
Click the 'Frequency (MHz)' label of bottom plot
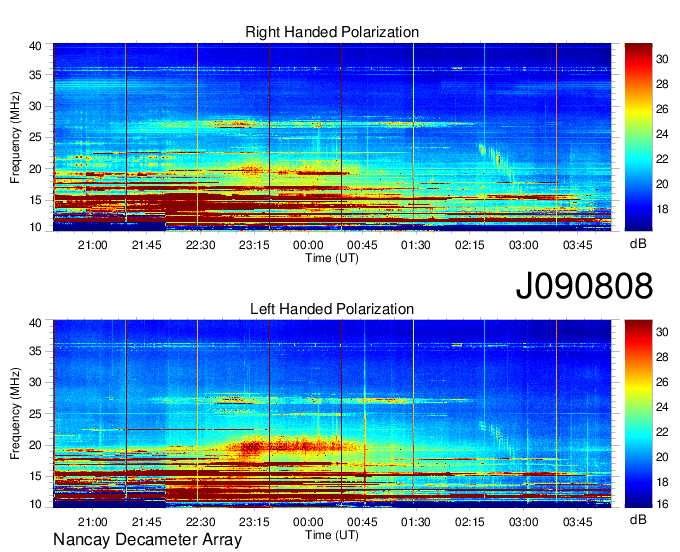click(x=15, y=414)
